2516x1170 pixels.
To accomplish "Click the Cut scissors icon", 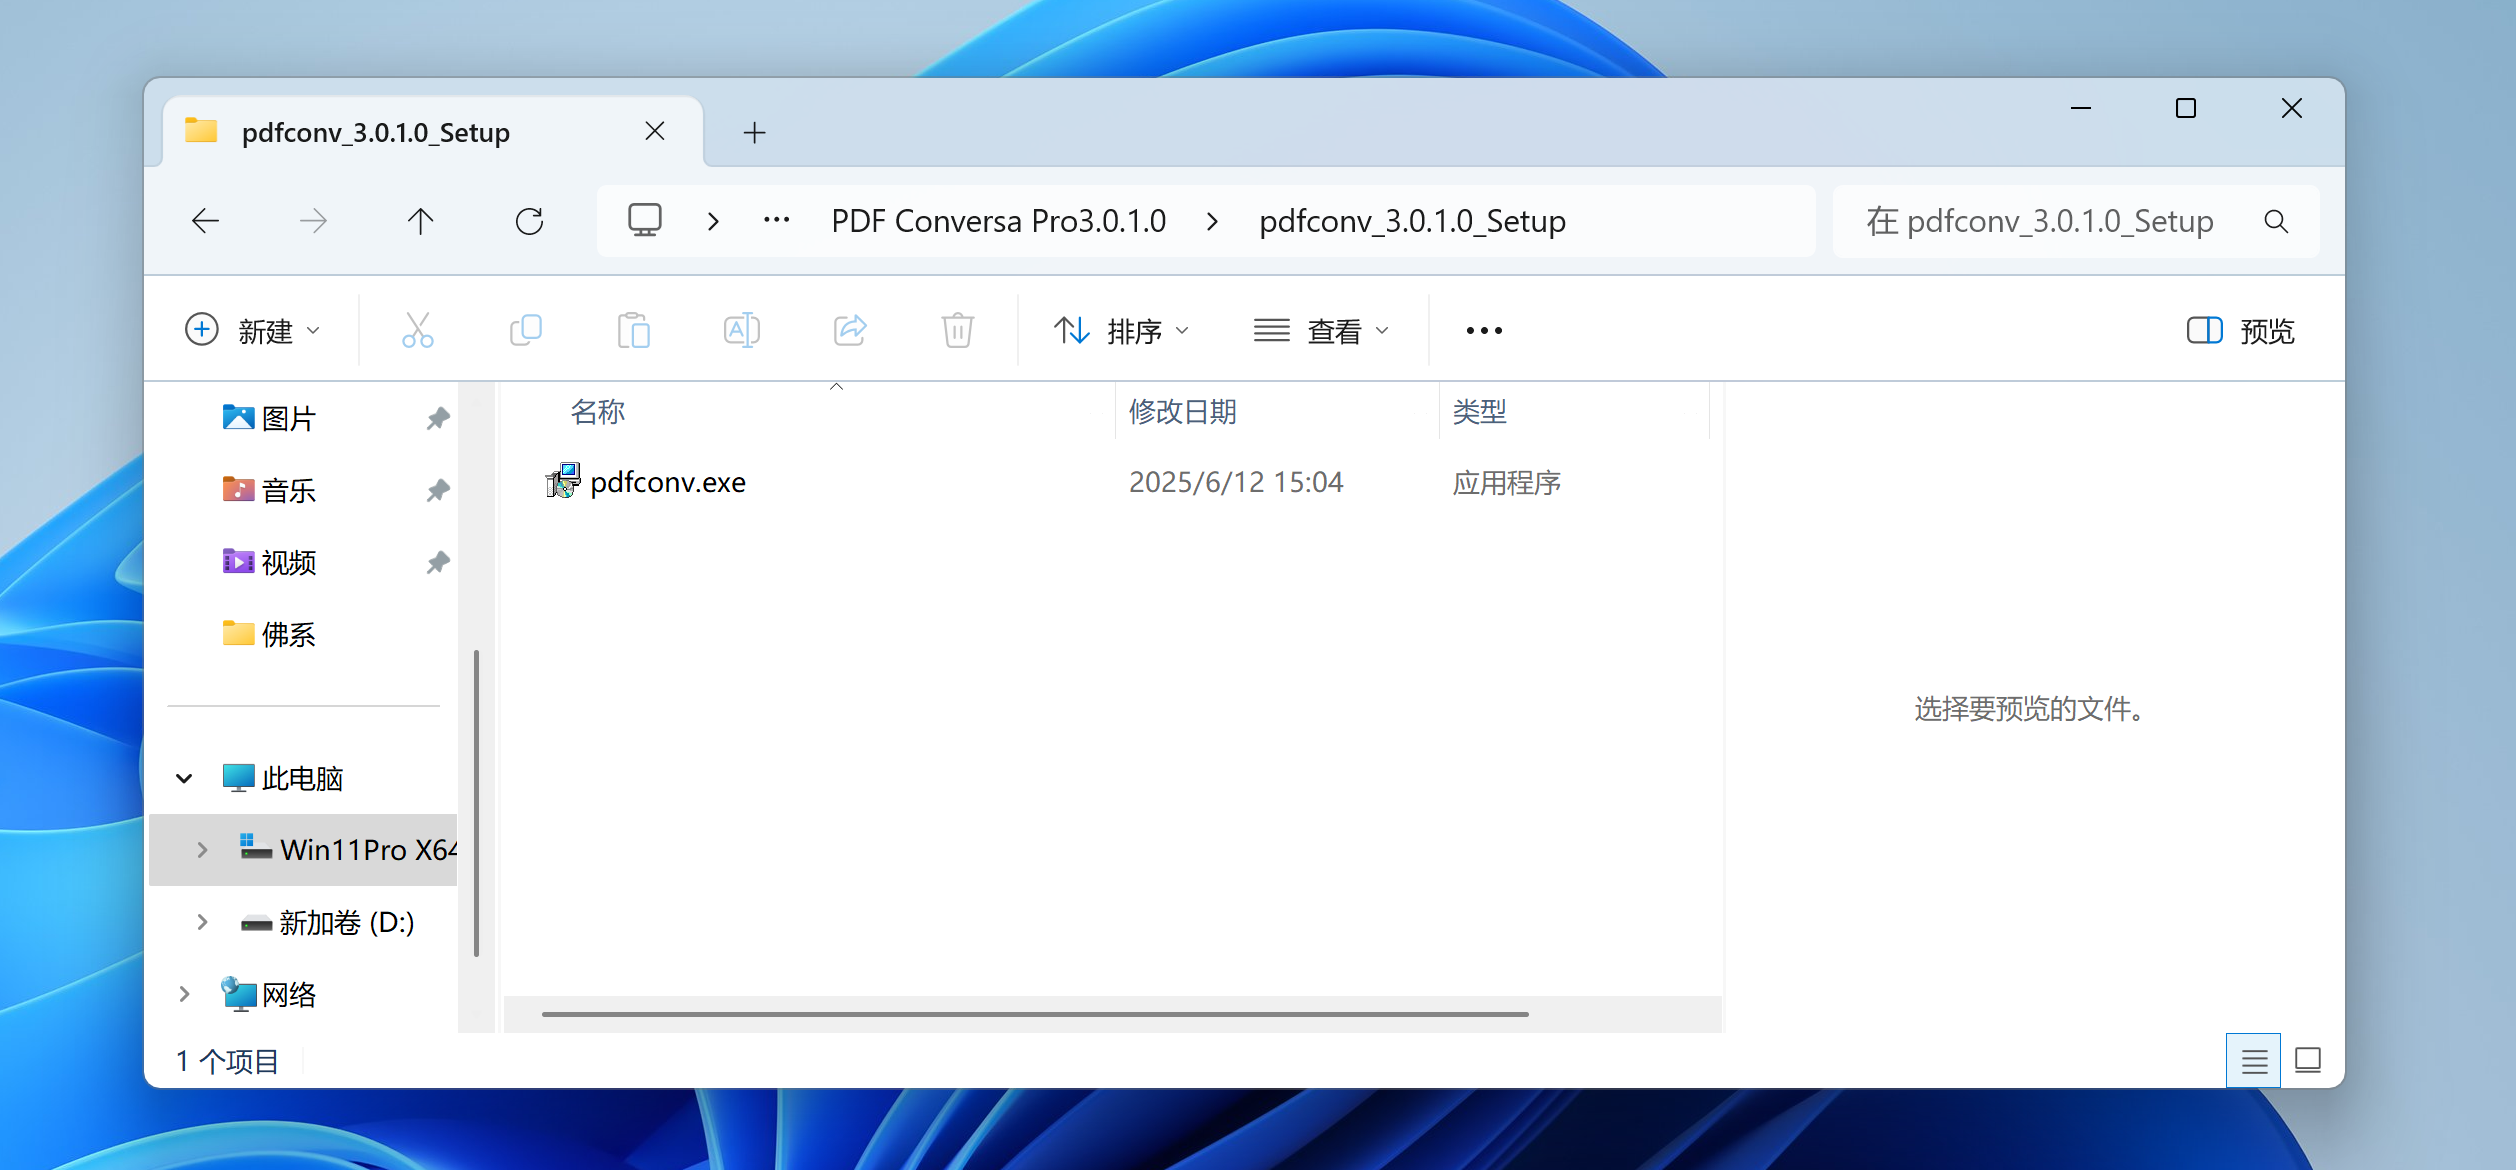I will [x=417, y=330].
